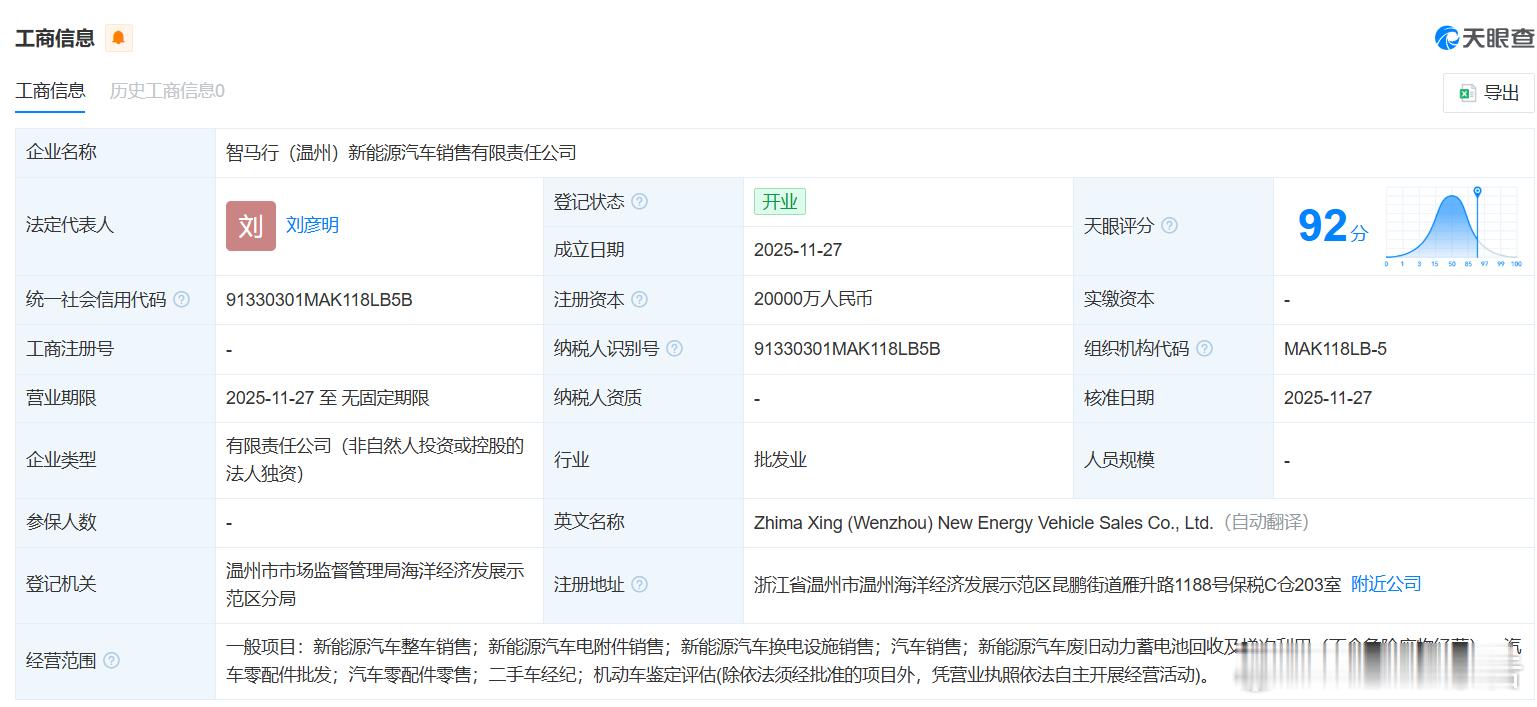The height and width of the screenshot is (707, 1537).
Task: Click the 导出 export button
Action: tap(1488, 92)
